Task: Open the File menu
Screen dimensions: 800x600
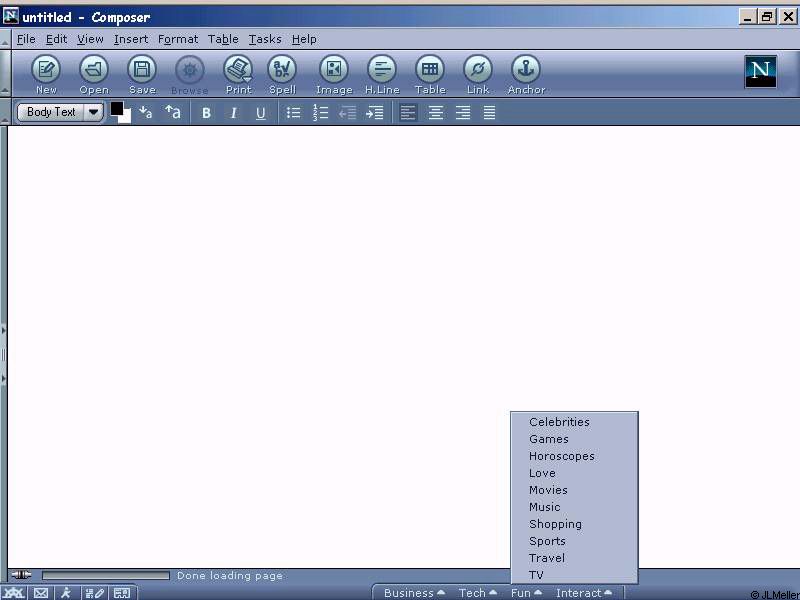Action: tap(26, 39)
